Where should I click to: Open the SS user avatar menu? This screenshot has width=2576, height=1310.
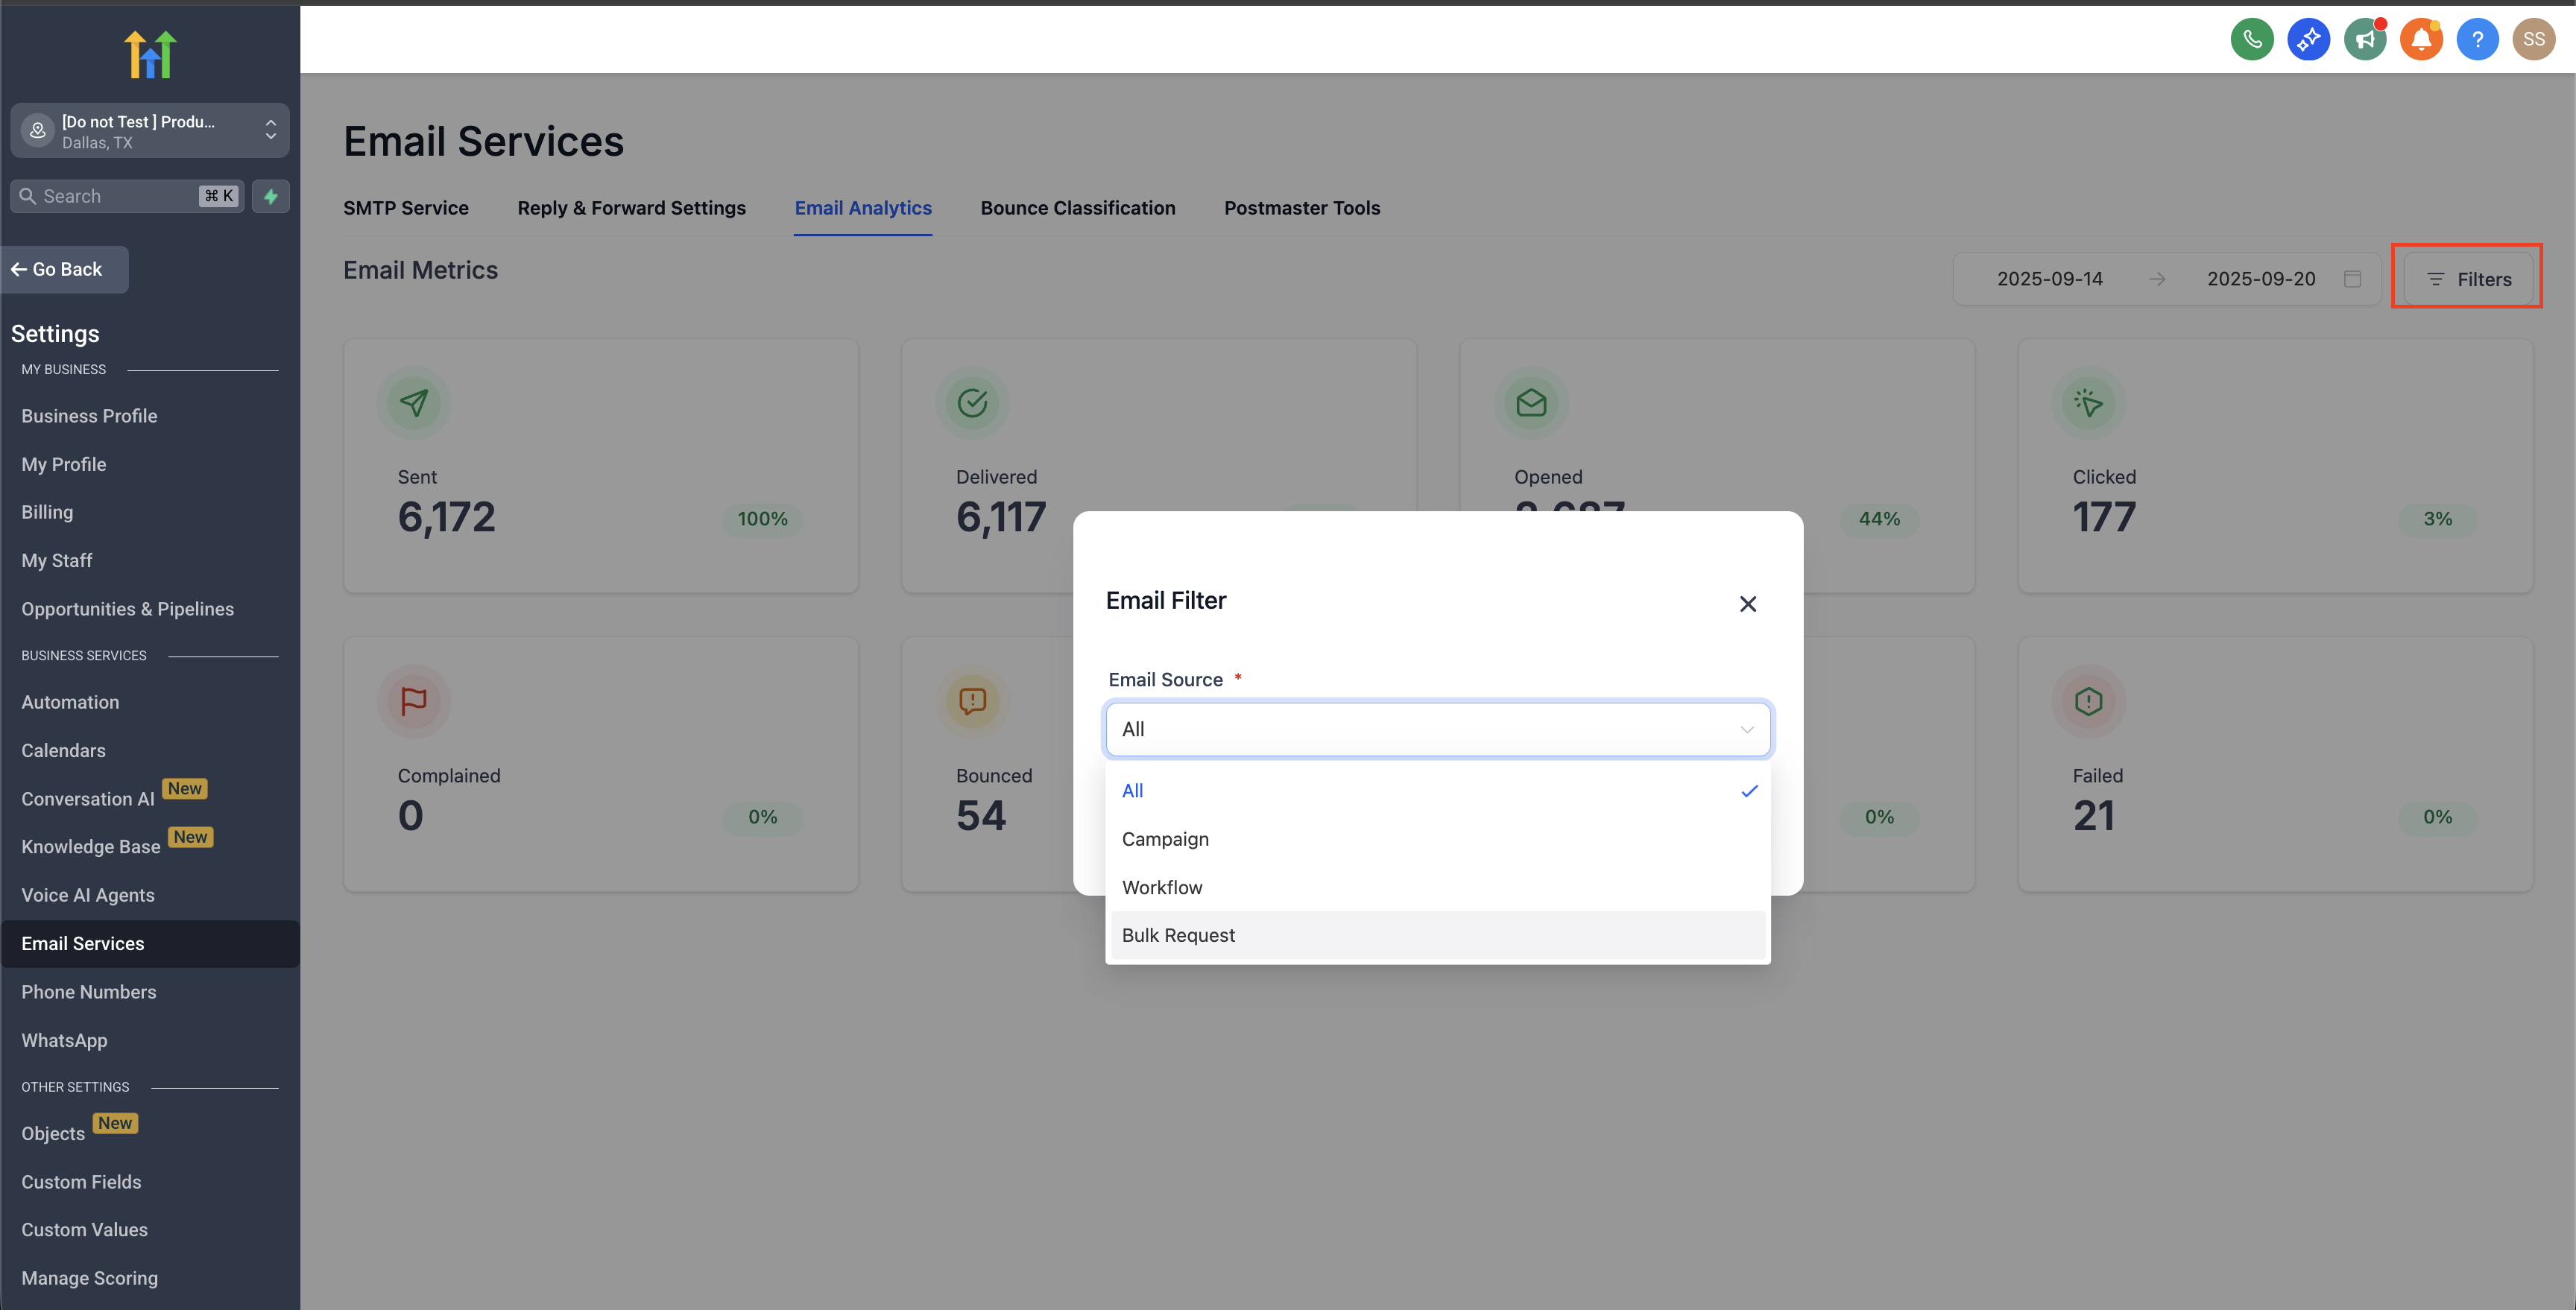[2533, 39]
